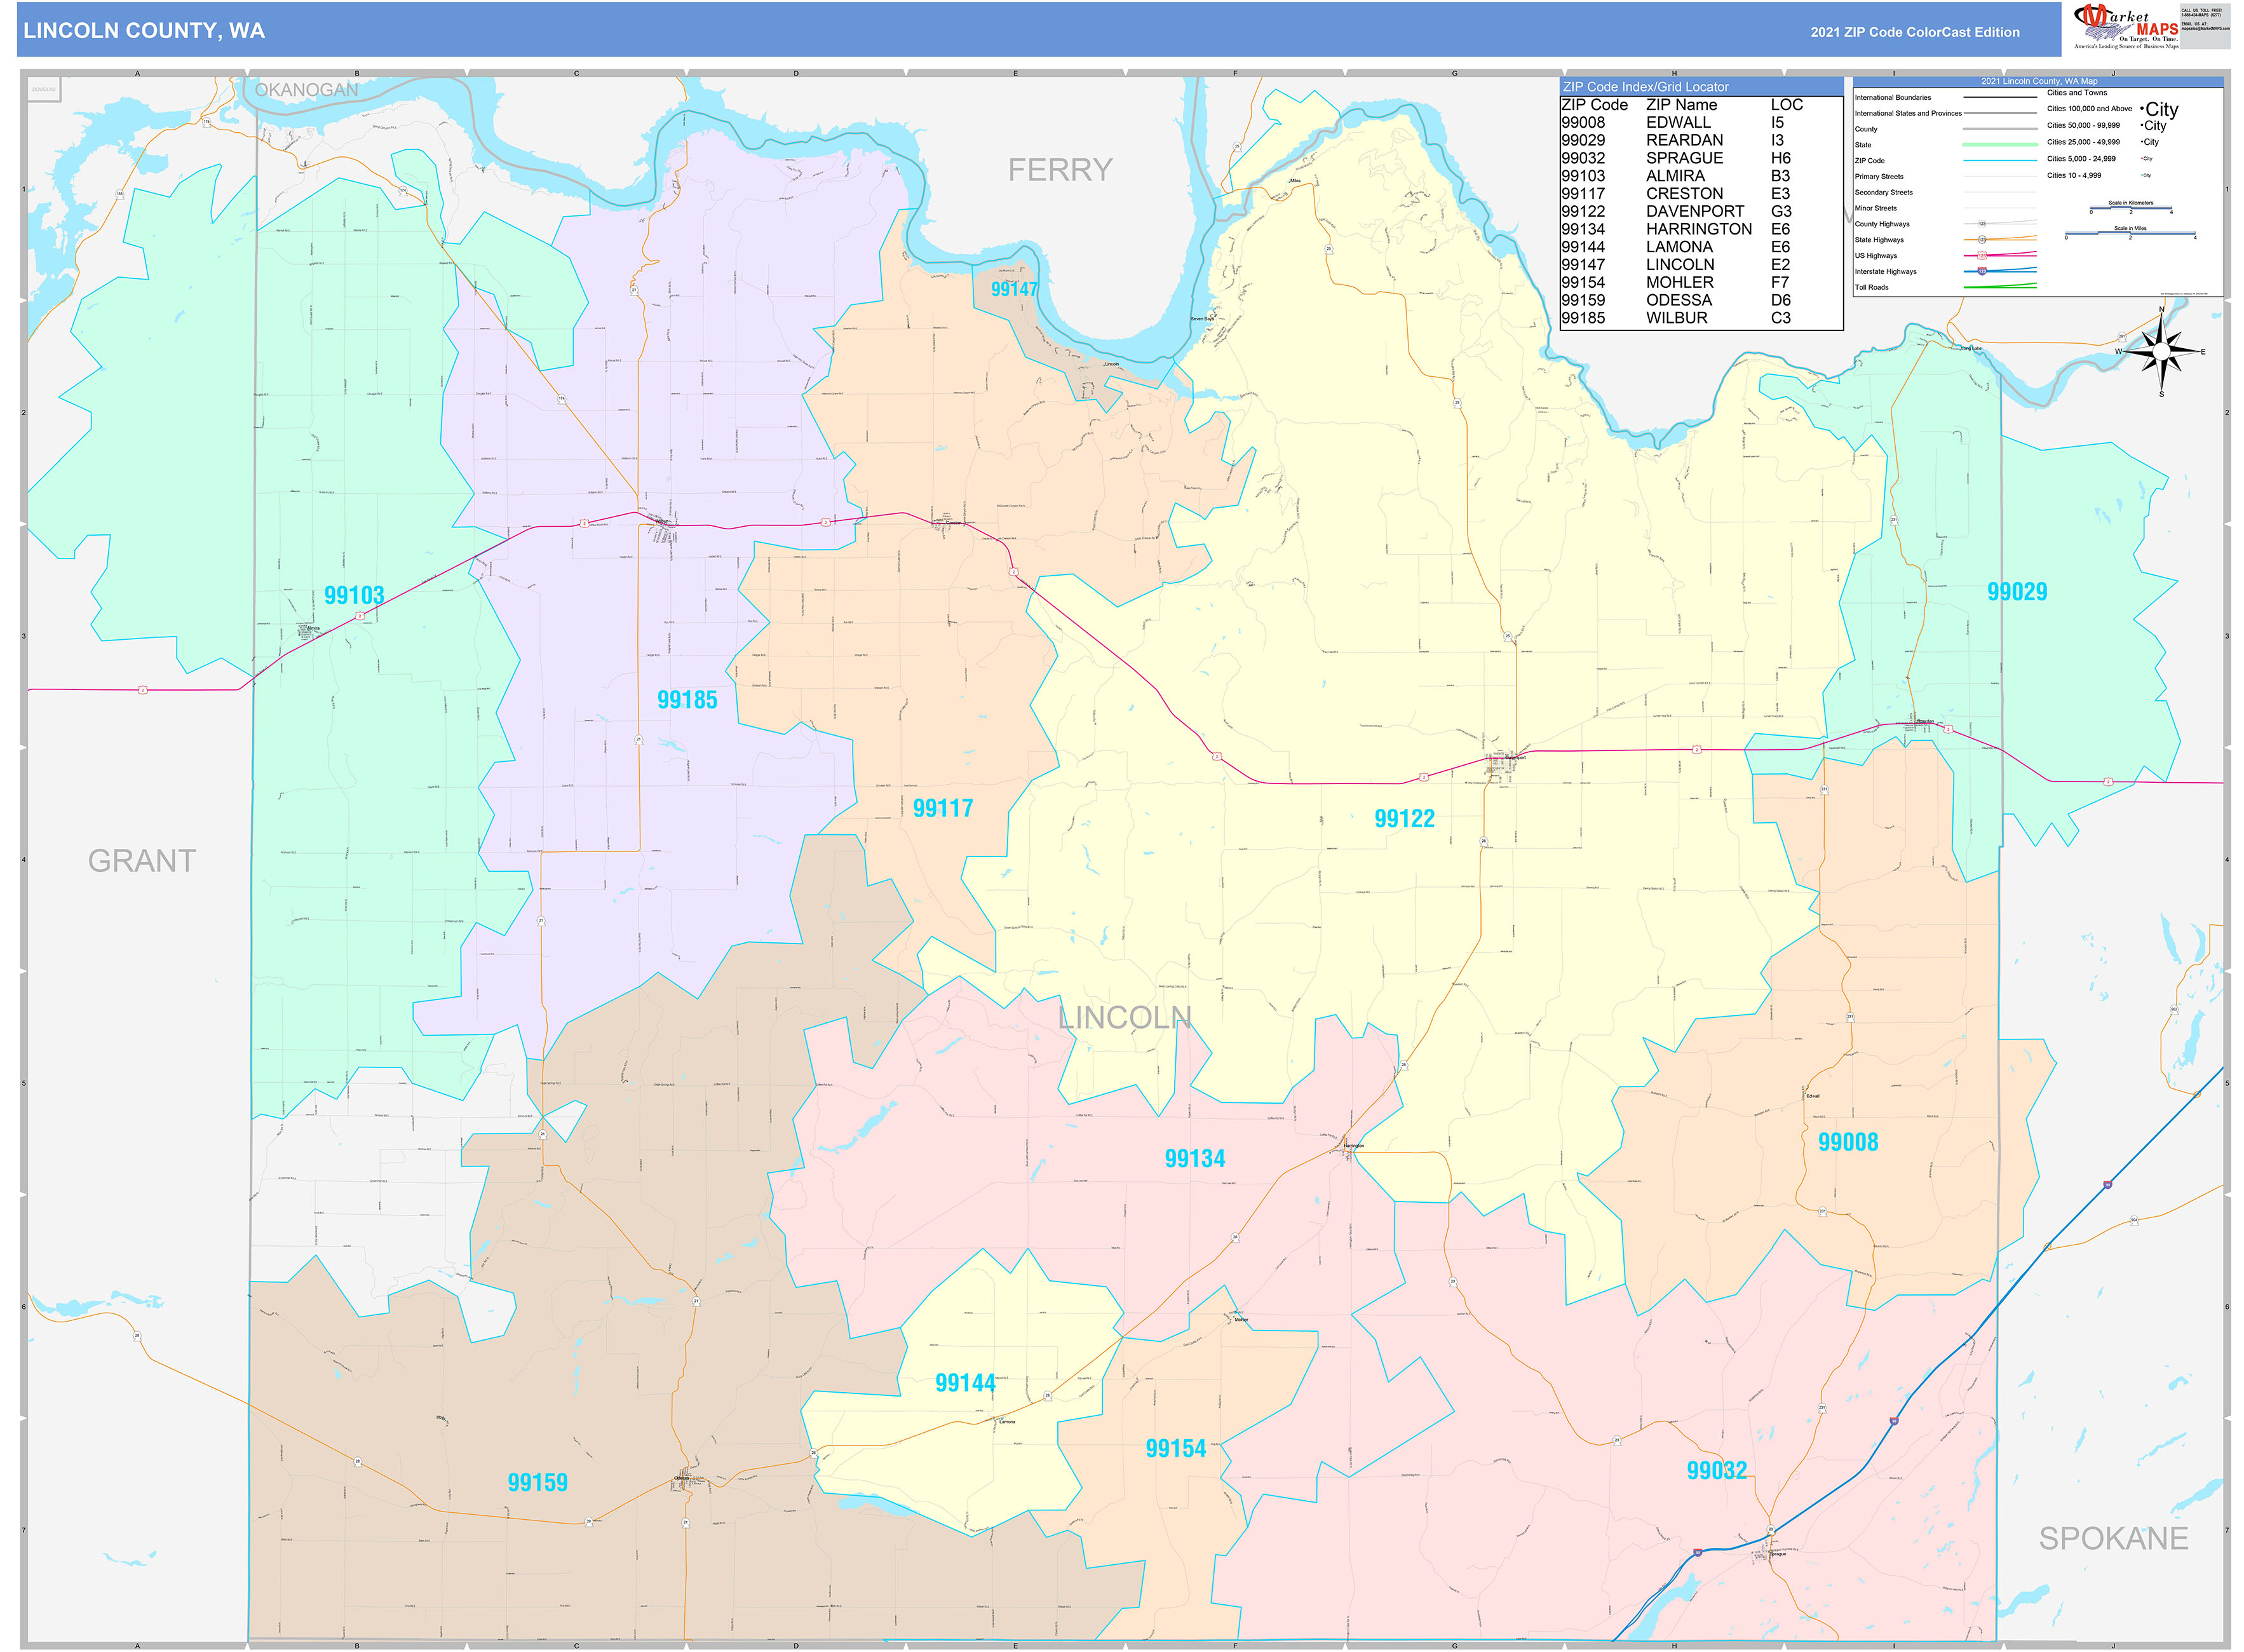Viewport: 2244px width, 1652px height.
Task: Click the US Highways shield icon in the legend
Action: pos(1983,256)
